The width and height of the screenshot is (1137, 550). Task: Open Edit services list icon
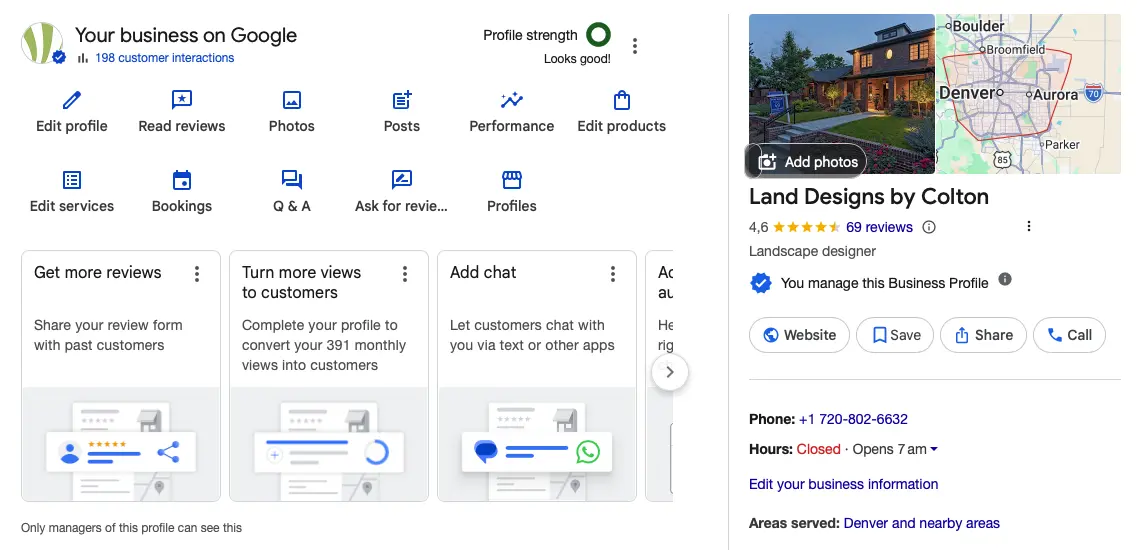[x=72, y=181]
